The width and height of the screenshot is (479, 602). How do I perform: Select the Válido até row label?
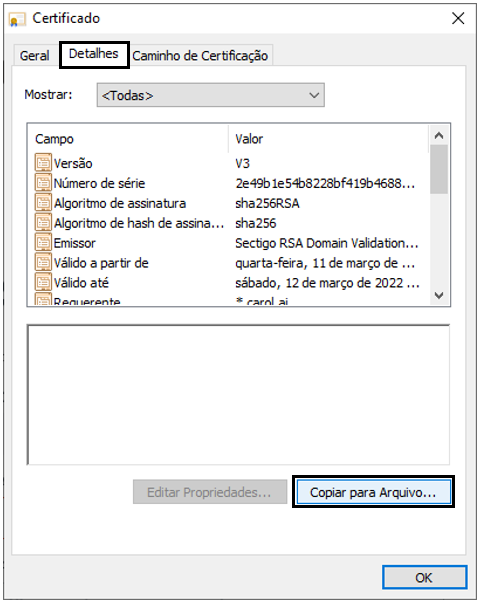pyautogui.click(x=81, y=283)
